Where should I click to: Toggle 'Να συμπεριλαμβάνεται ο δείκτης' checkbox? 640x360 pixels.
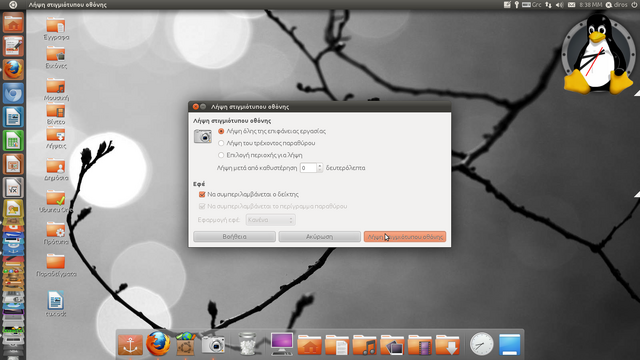point(202,194)
